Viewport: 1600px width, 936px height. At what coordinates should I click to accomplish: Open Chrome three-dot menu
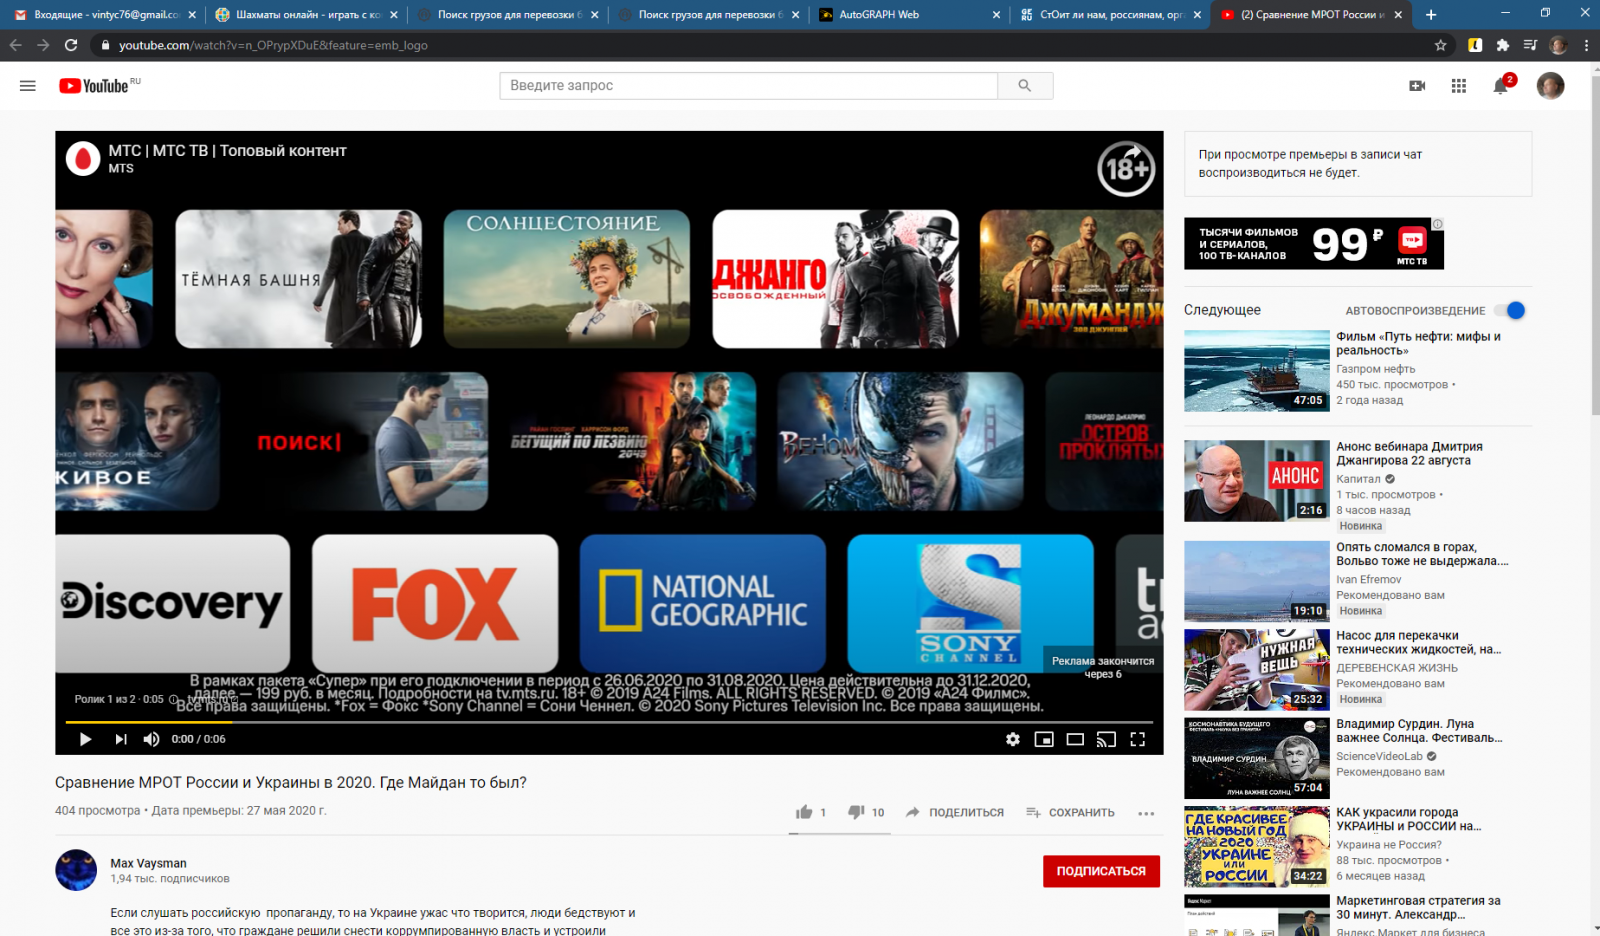[x=1586, y=45]
